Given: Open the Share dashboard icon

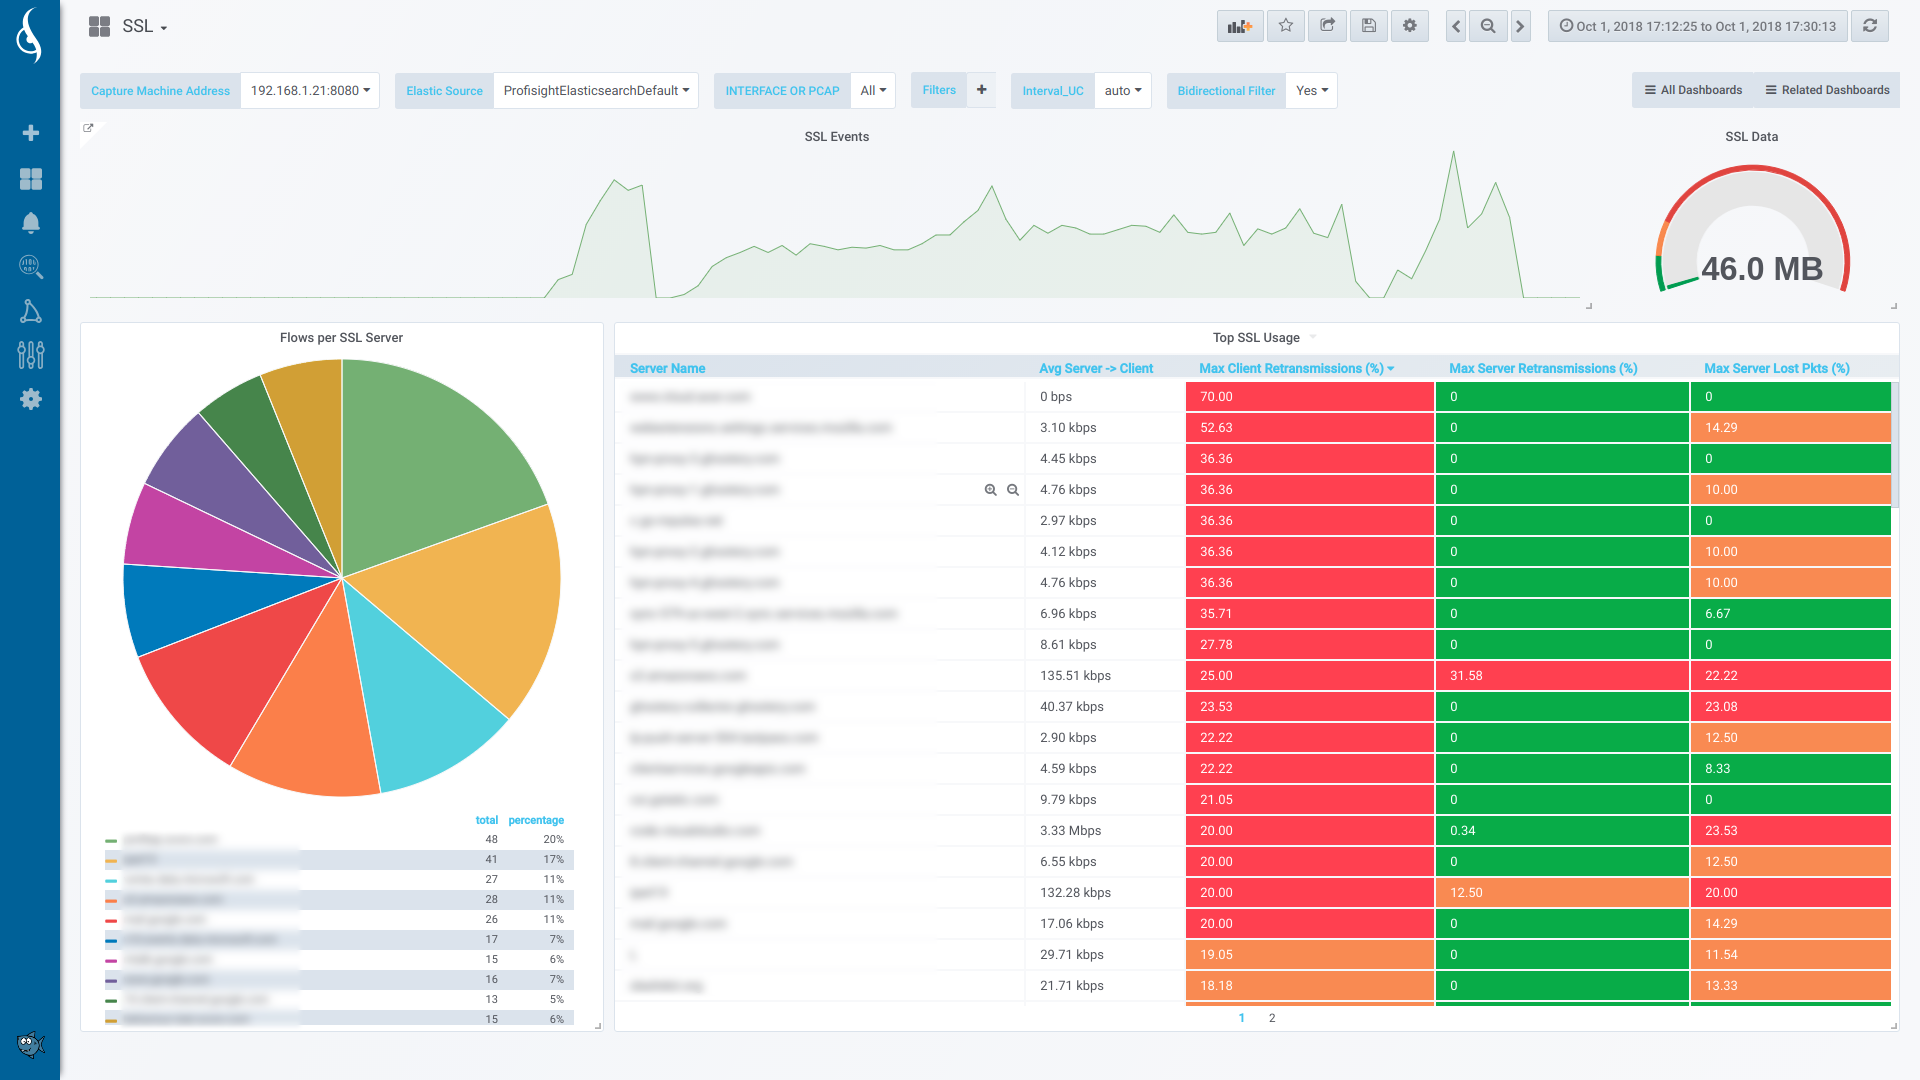Looking at the screenshot, I should coord(1327,27).
